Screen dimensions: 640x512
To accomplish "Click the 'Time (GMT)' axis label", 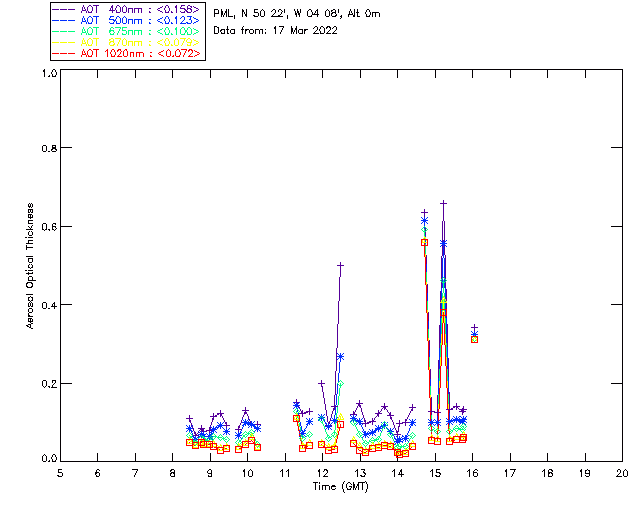I will (x=341, y=487).
